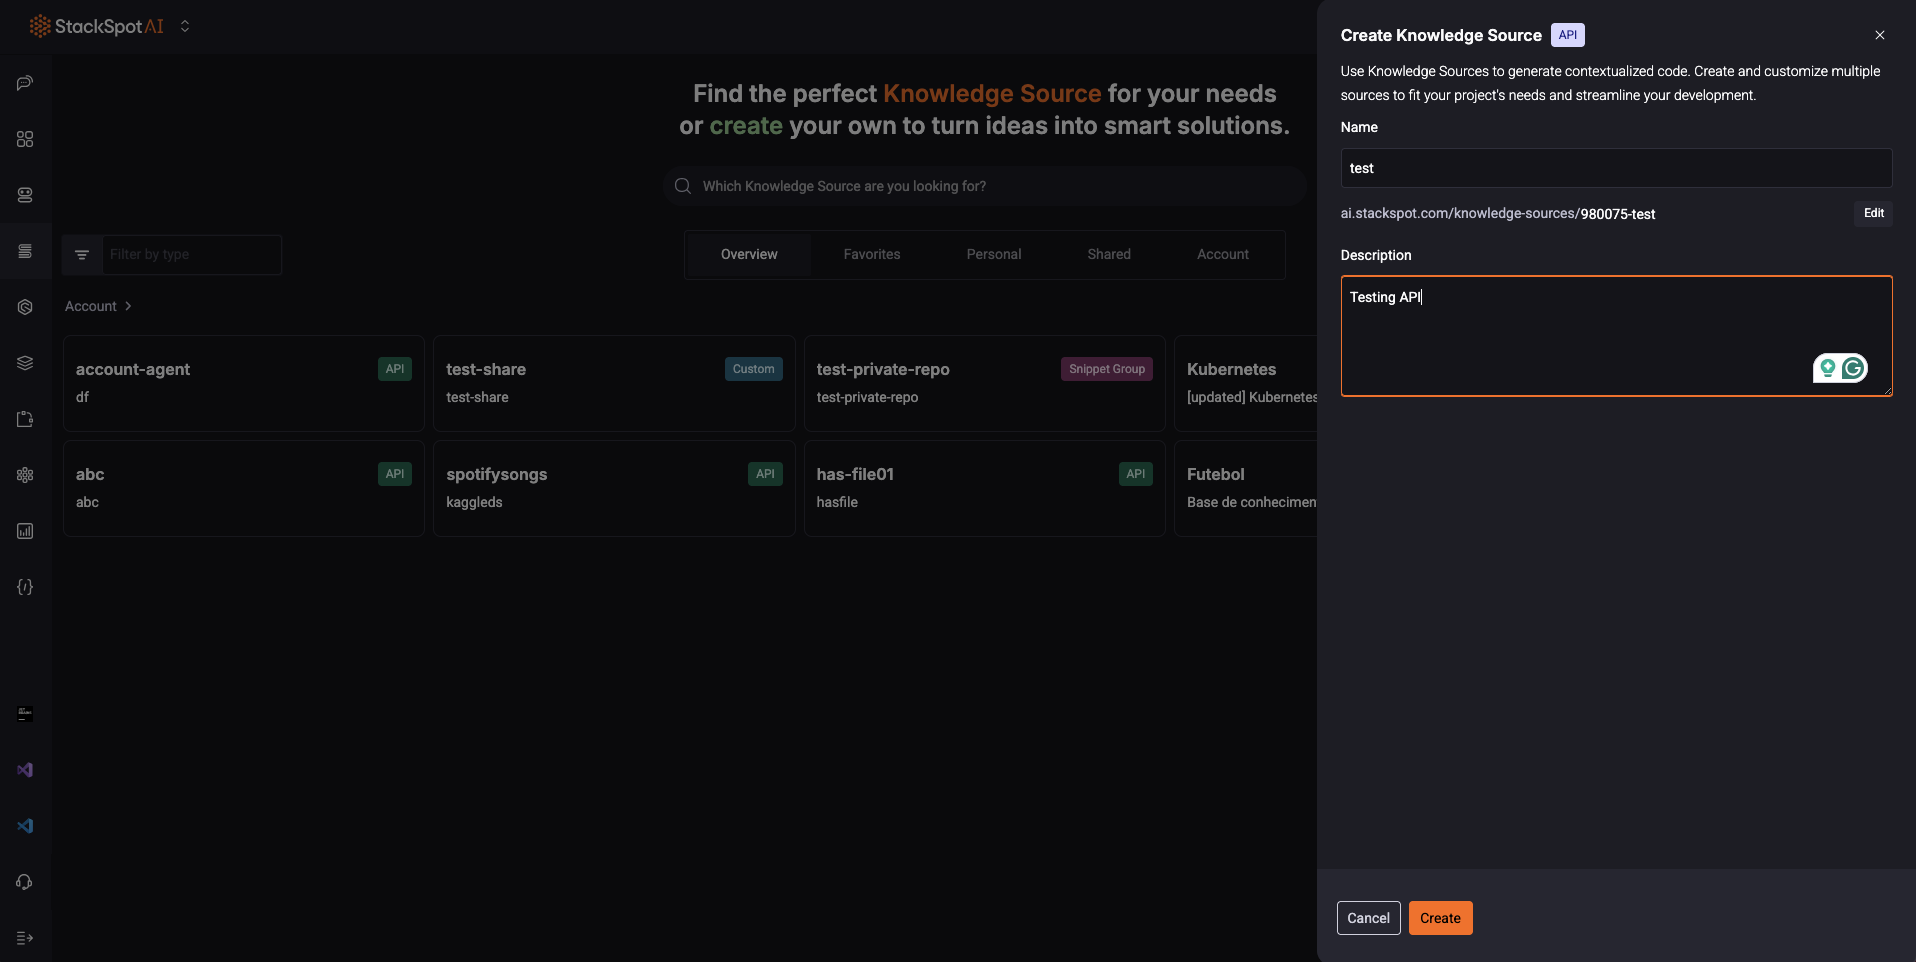
Task: Click inside the Filter by type field
Action: (190, 254)
